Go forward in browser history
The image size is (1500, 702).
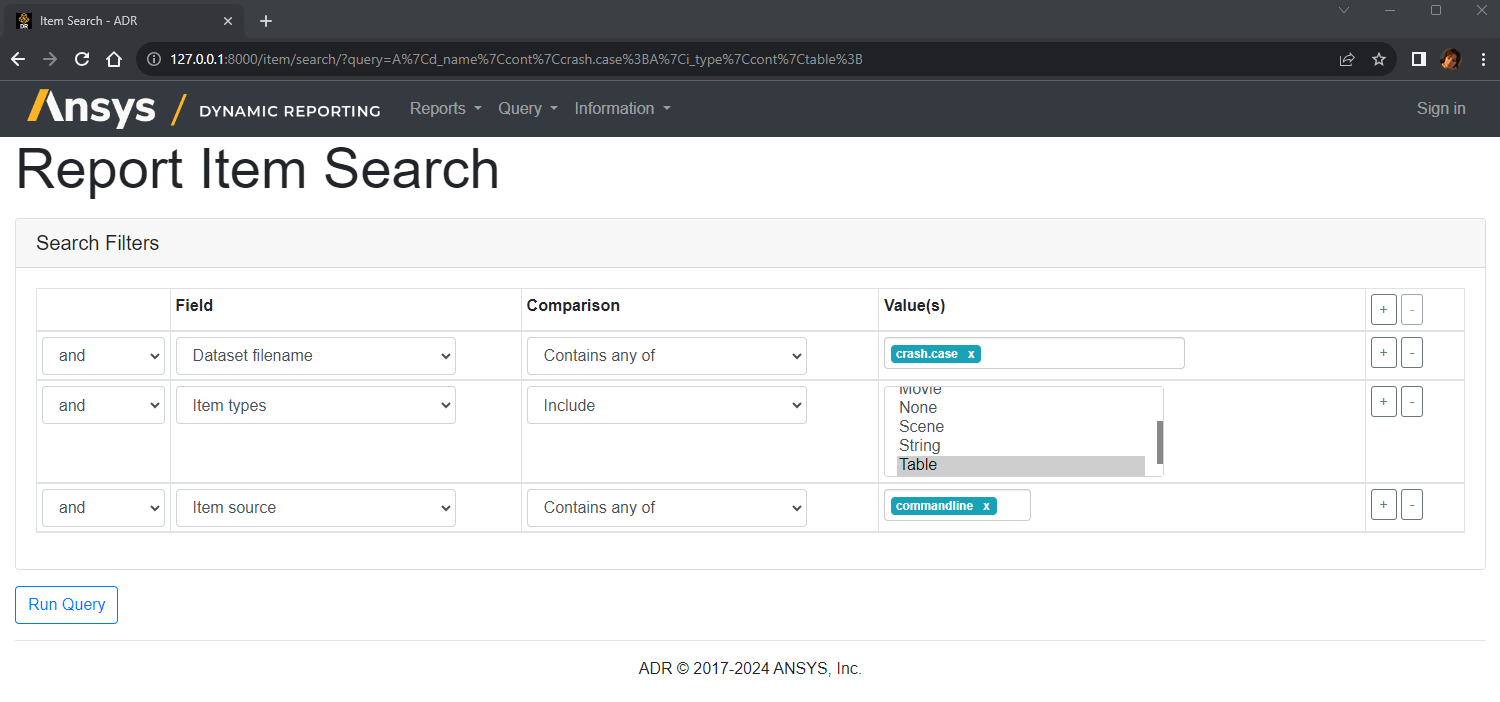(x=50, y=59)
